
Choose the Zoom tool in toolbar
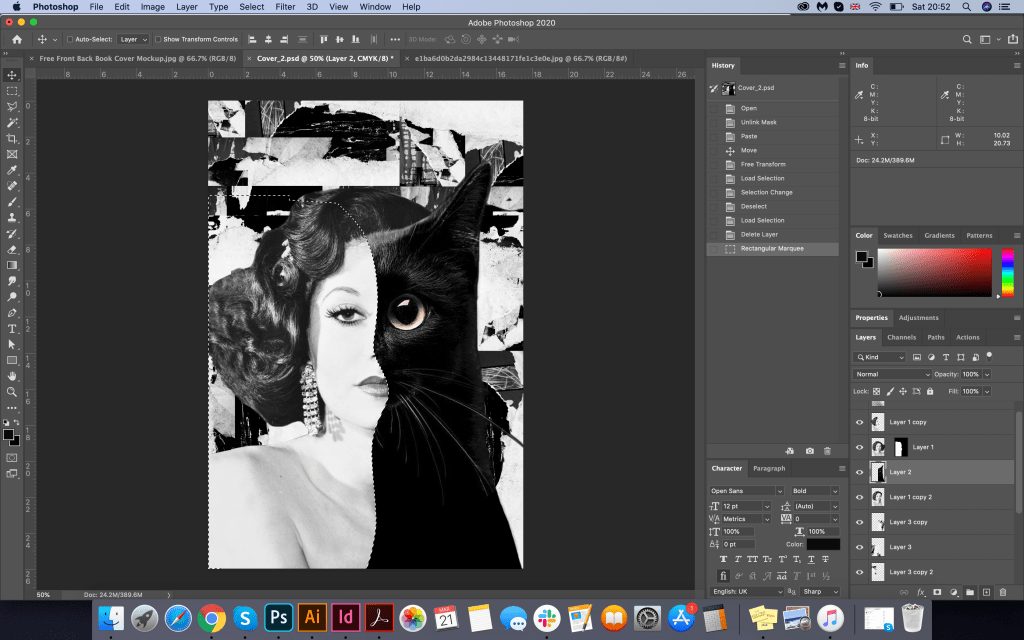coord(12,392)
